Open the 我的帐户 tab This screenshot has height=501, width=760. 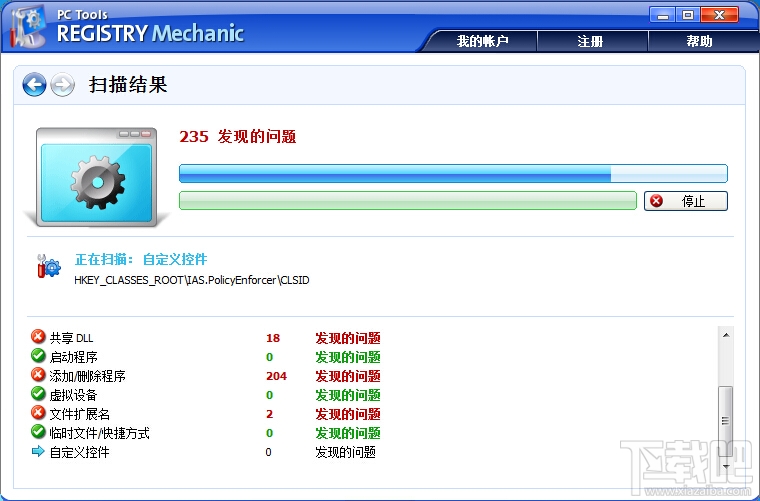point(483,41)
